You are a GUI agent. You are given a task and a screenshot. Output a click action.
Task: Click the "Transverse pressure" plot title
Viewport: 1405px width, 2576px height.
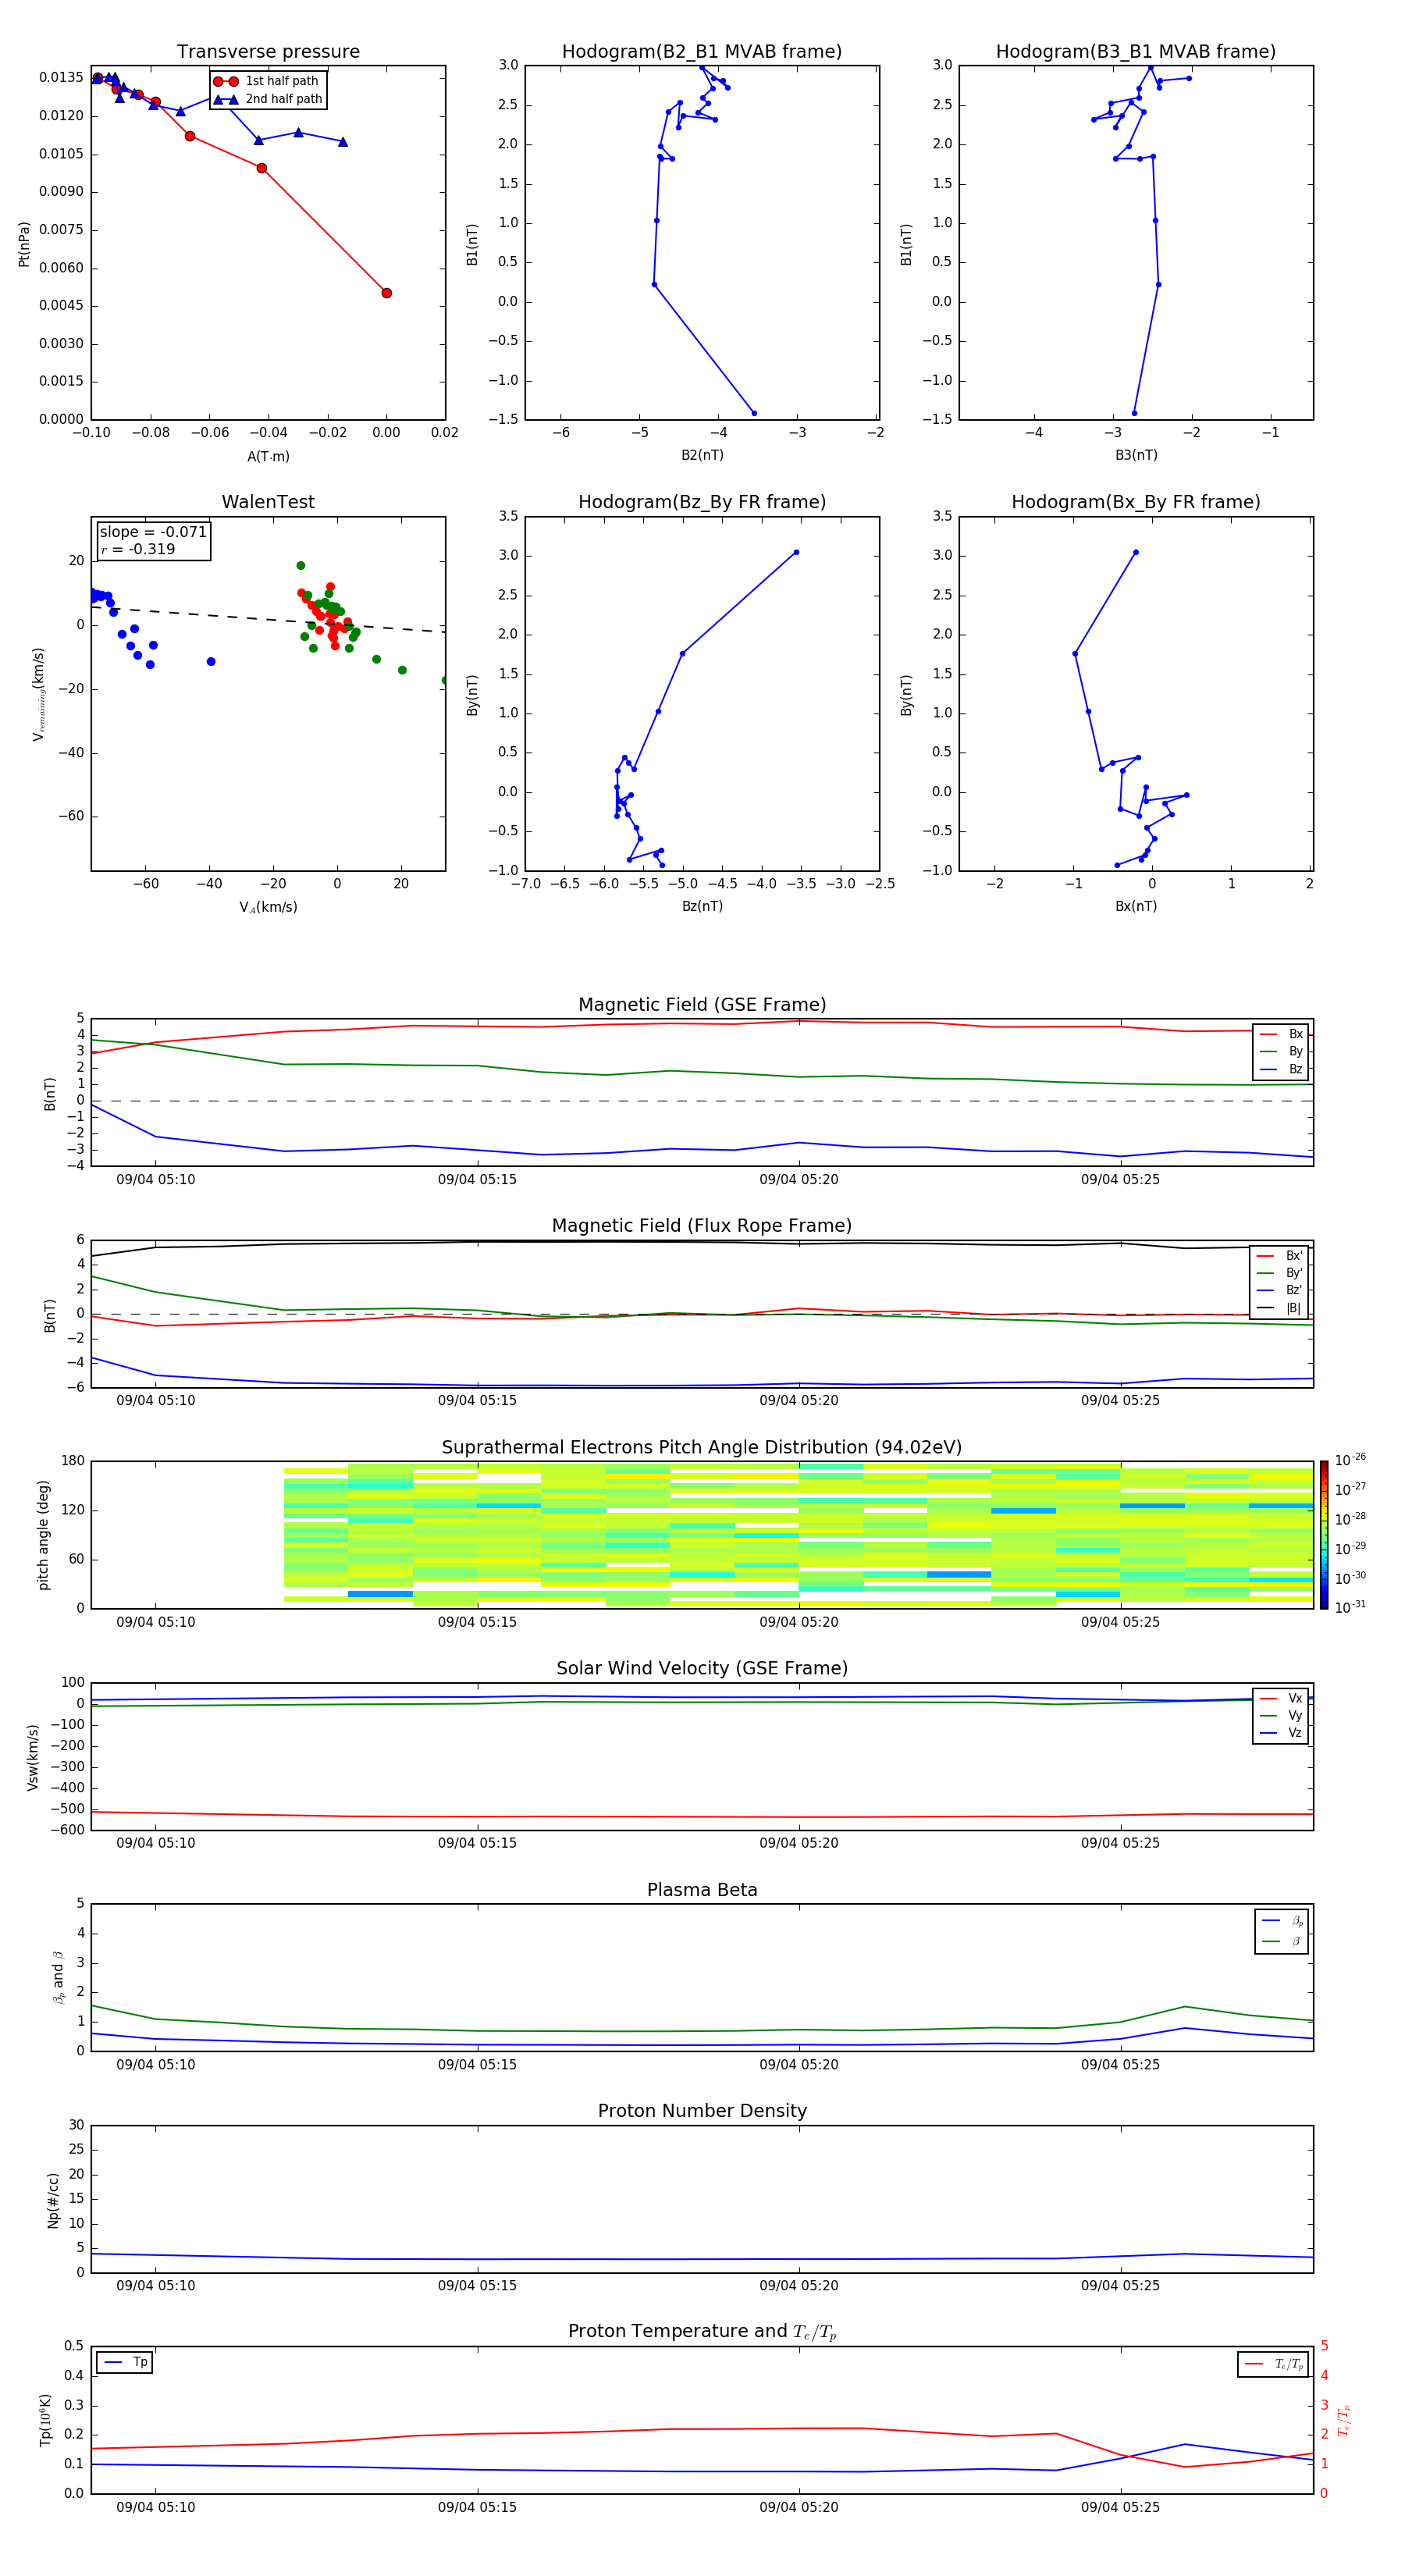point(268,52)
